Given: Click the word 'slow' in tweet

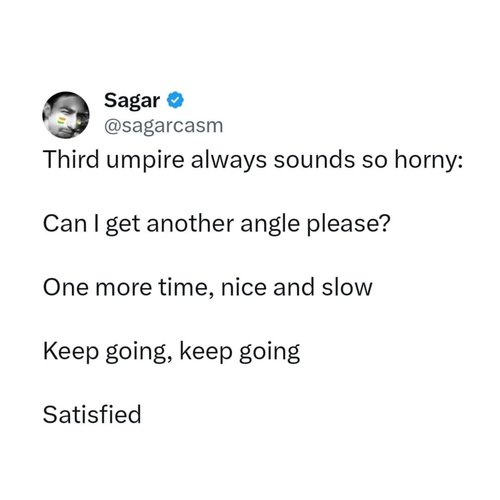Looking at the screenshot, I should (x=347, y=287).
